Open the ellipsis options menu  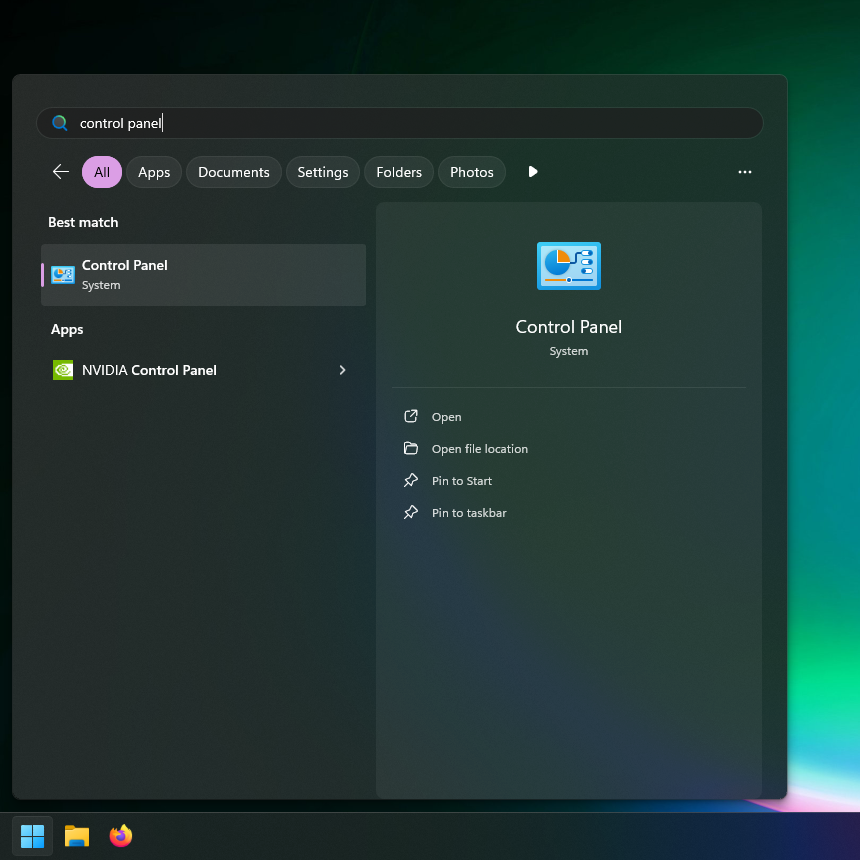click(x=745, y=172)
